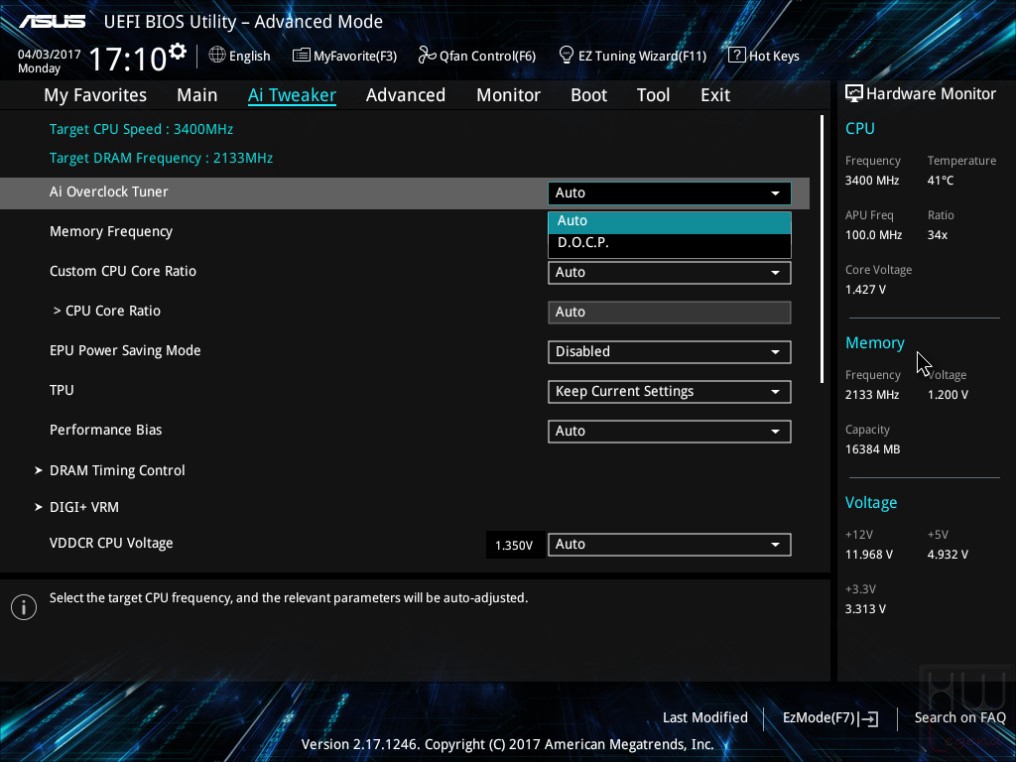Click the VDDCR CPU Voltage label

[111, 544]
